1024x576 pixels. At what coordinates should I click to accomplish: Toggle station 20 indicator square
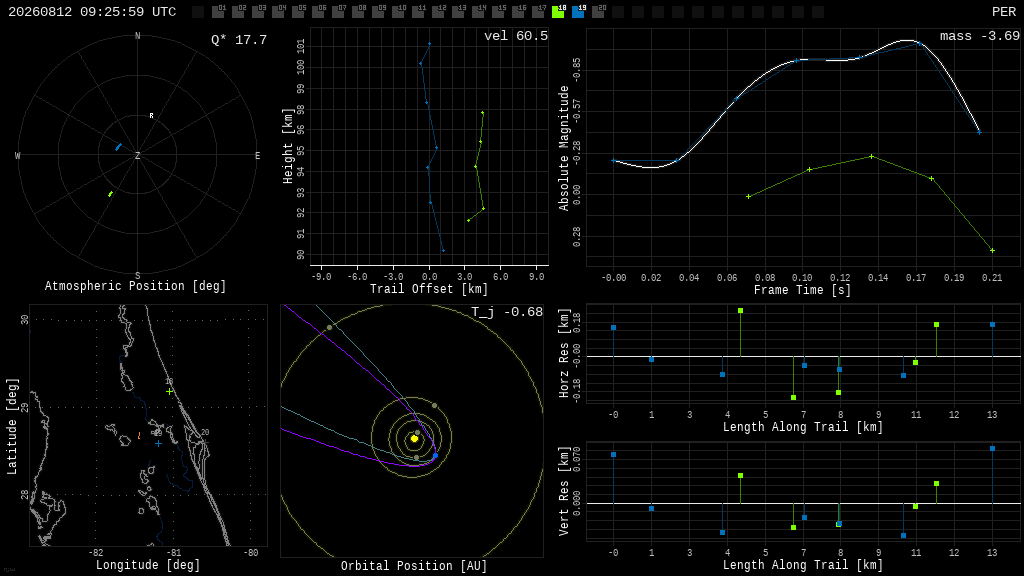(598, 12)
